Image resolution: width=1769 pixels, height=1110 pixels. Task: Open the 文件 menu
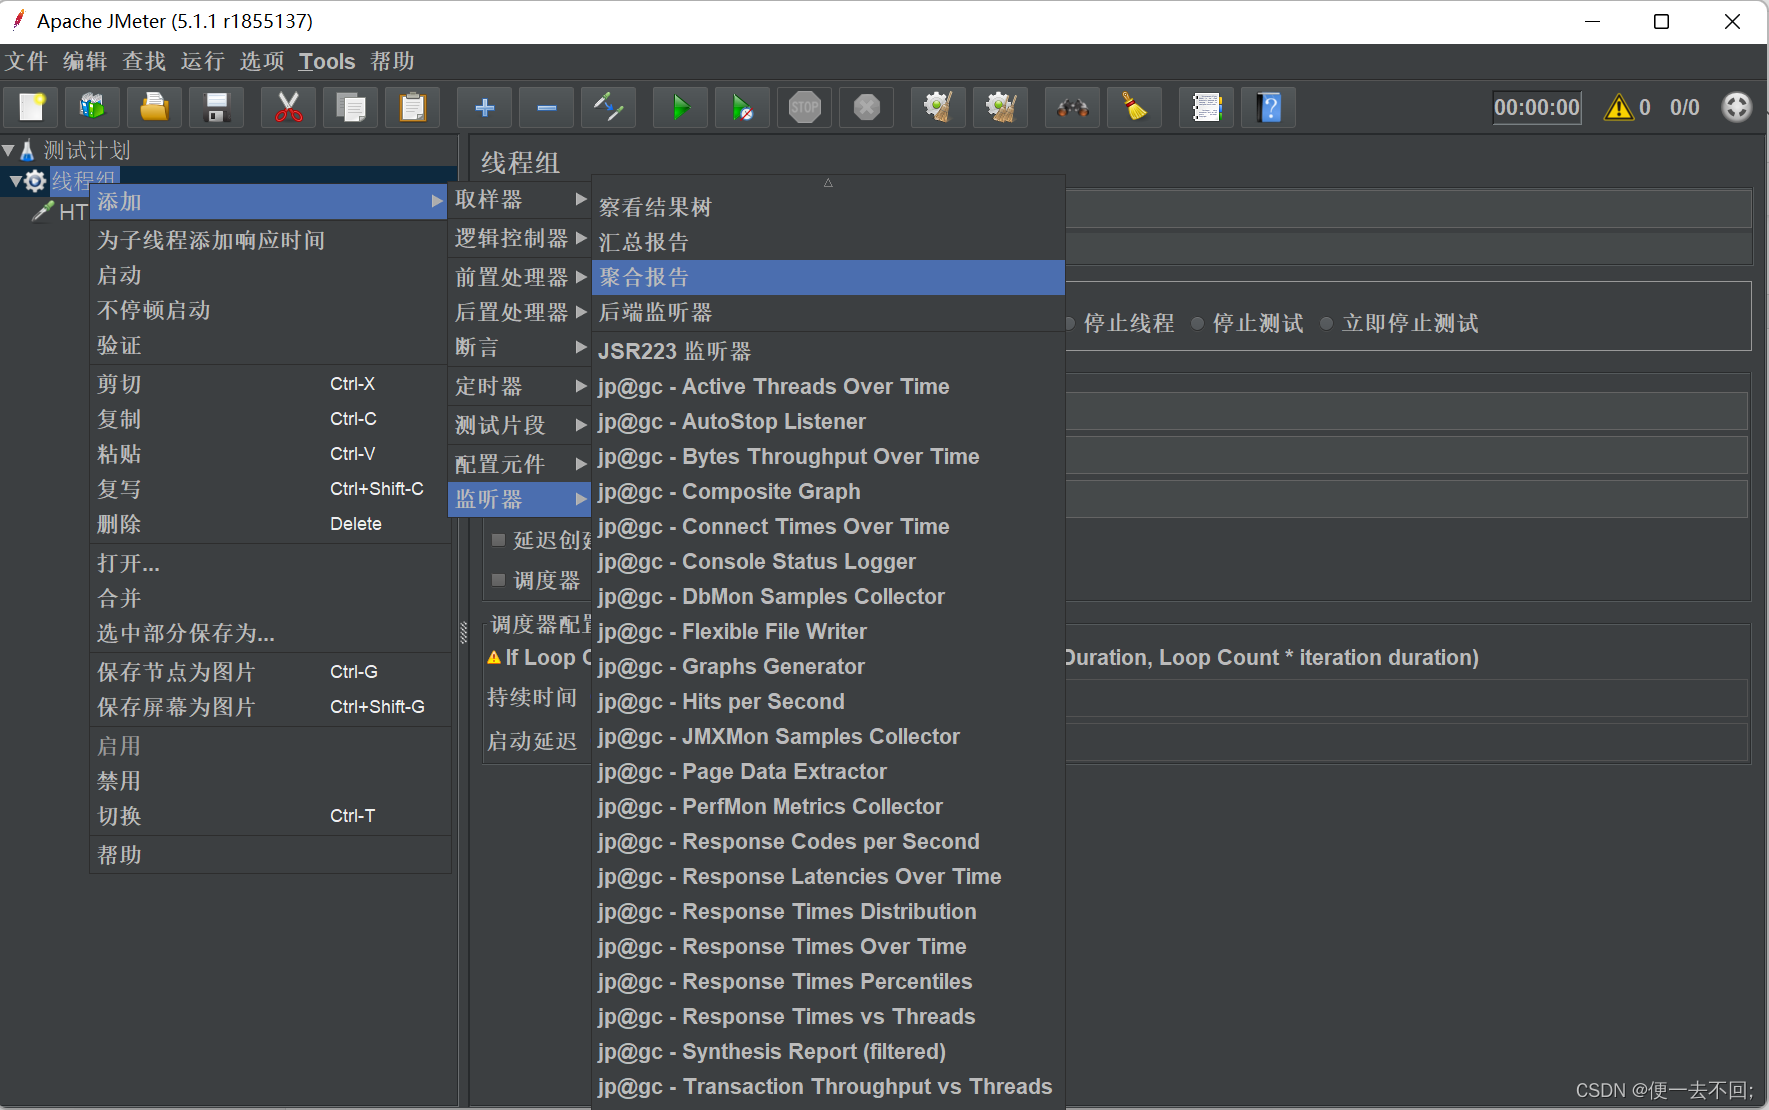[27, 61]
